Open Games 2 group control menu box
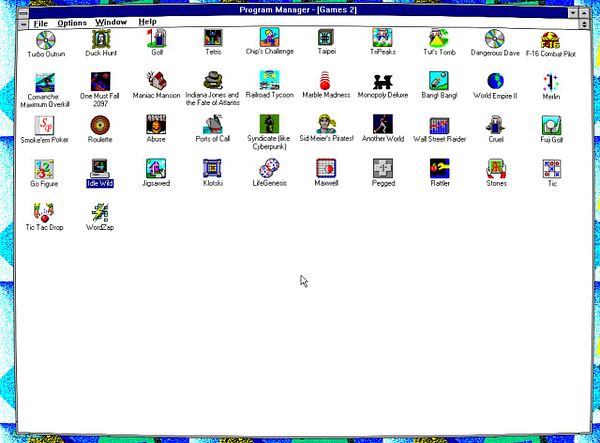 tap(23, 24)
